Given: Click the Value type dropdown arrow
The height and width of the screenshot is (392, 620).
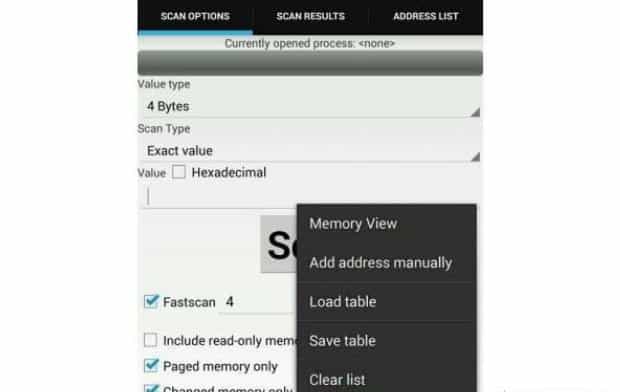Looking at the screenshot, I should (475, 112).
